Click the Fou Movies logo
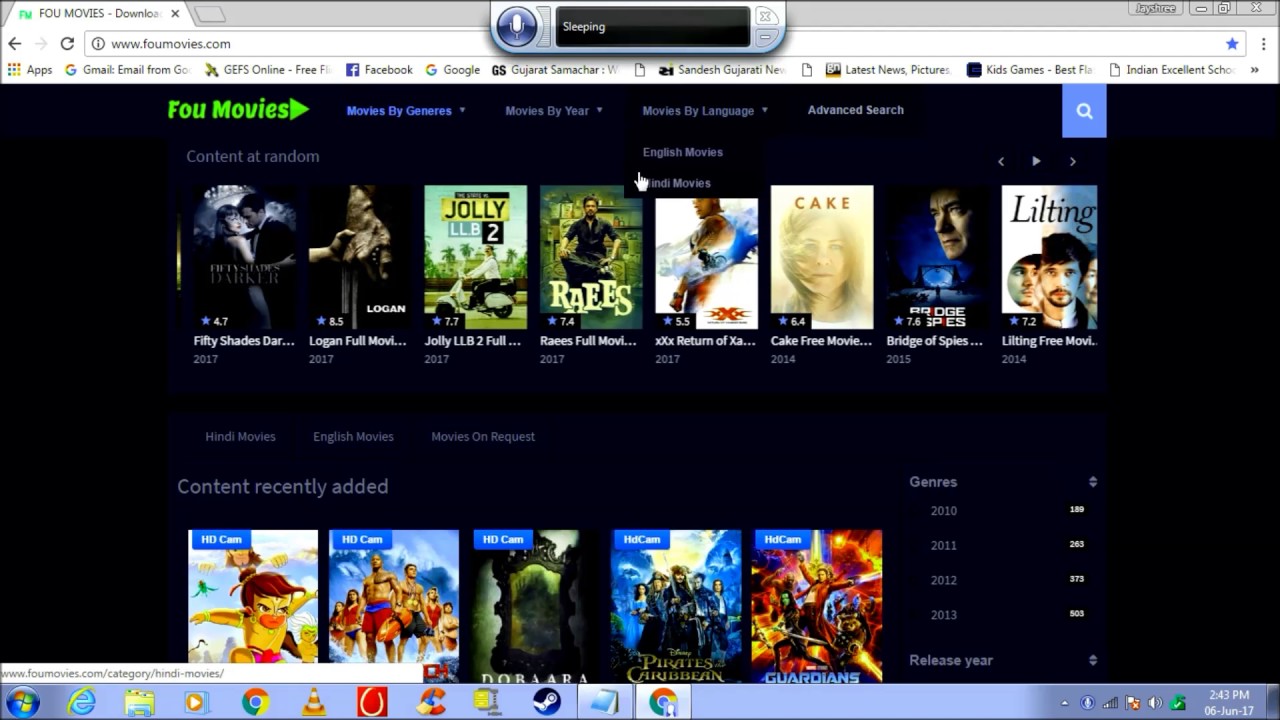The height and width of the screenshot is (720, 1280). 239,110
